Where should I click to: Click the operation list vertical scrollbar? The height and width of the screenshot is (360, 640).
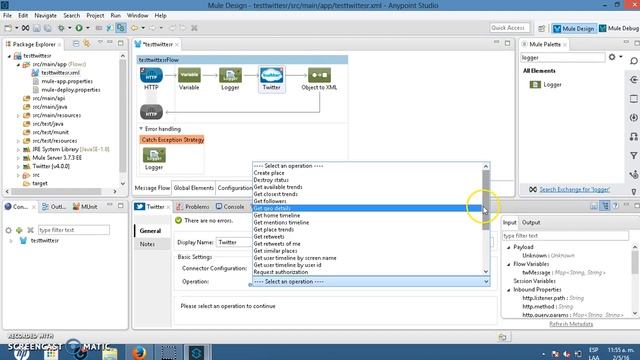pos(486,200)
